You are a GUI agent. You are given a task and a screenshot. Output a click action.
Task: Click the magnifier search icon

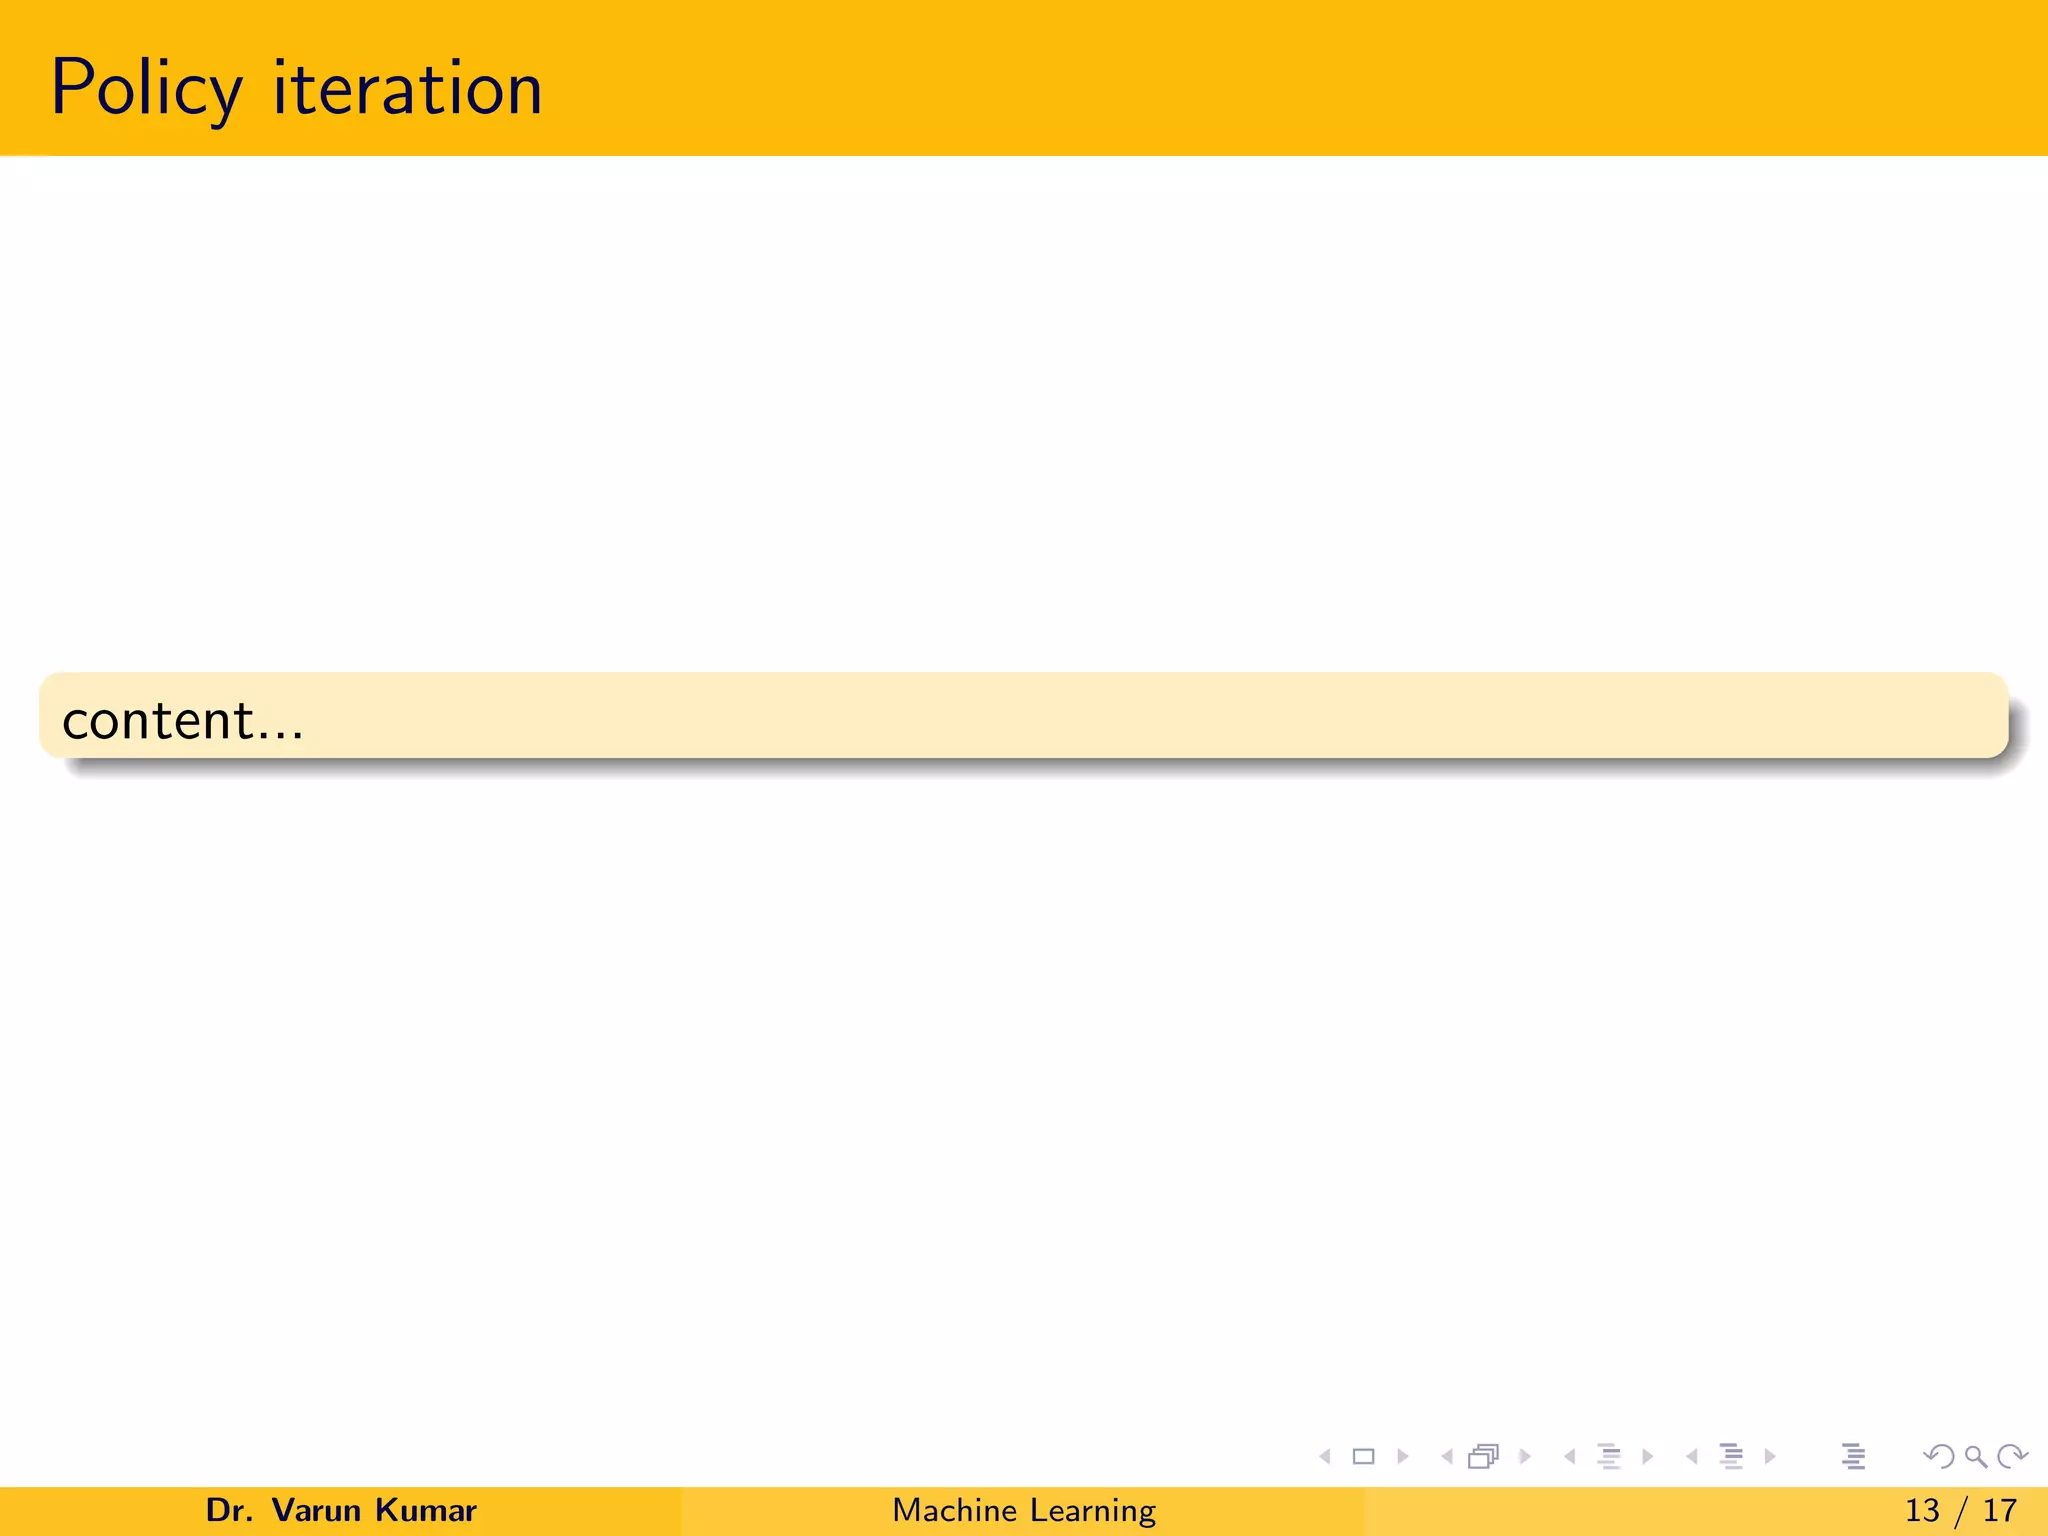1975,1457
